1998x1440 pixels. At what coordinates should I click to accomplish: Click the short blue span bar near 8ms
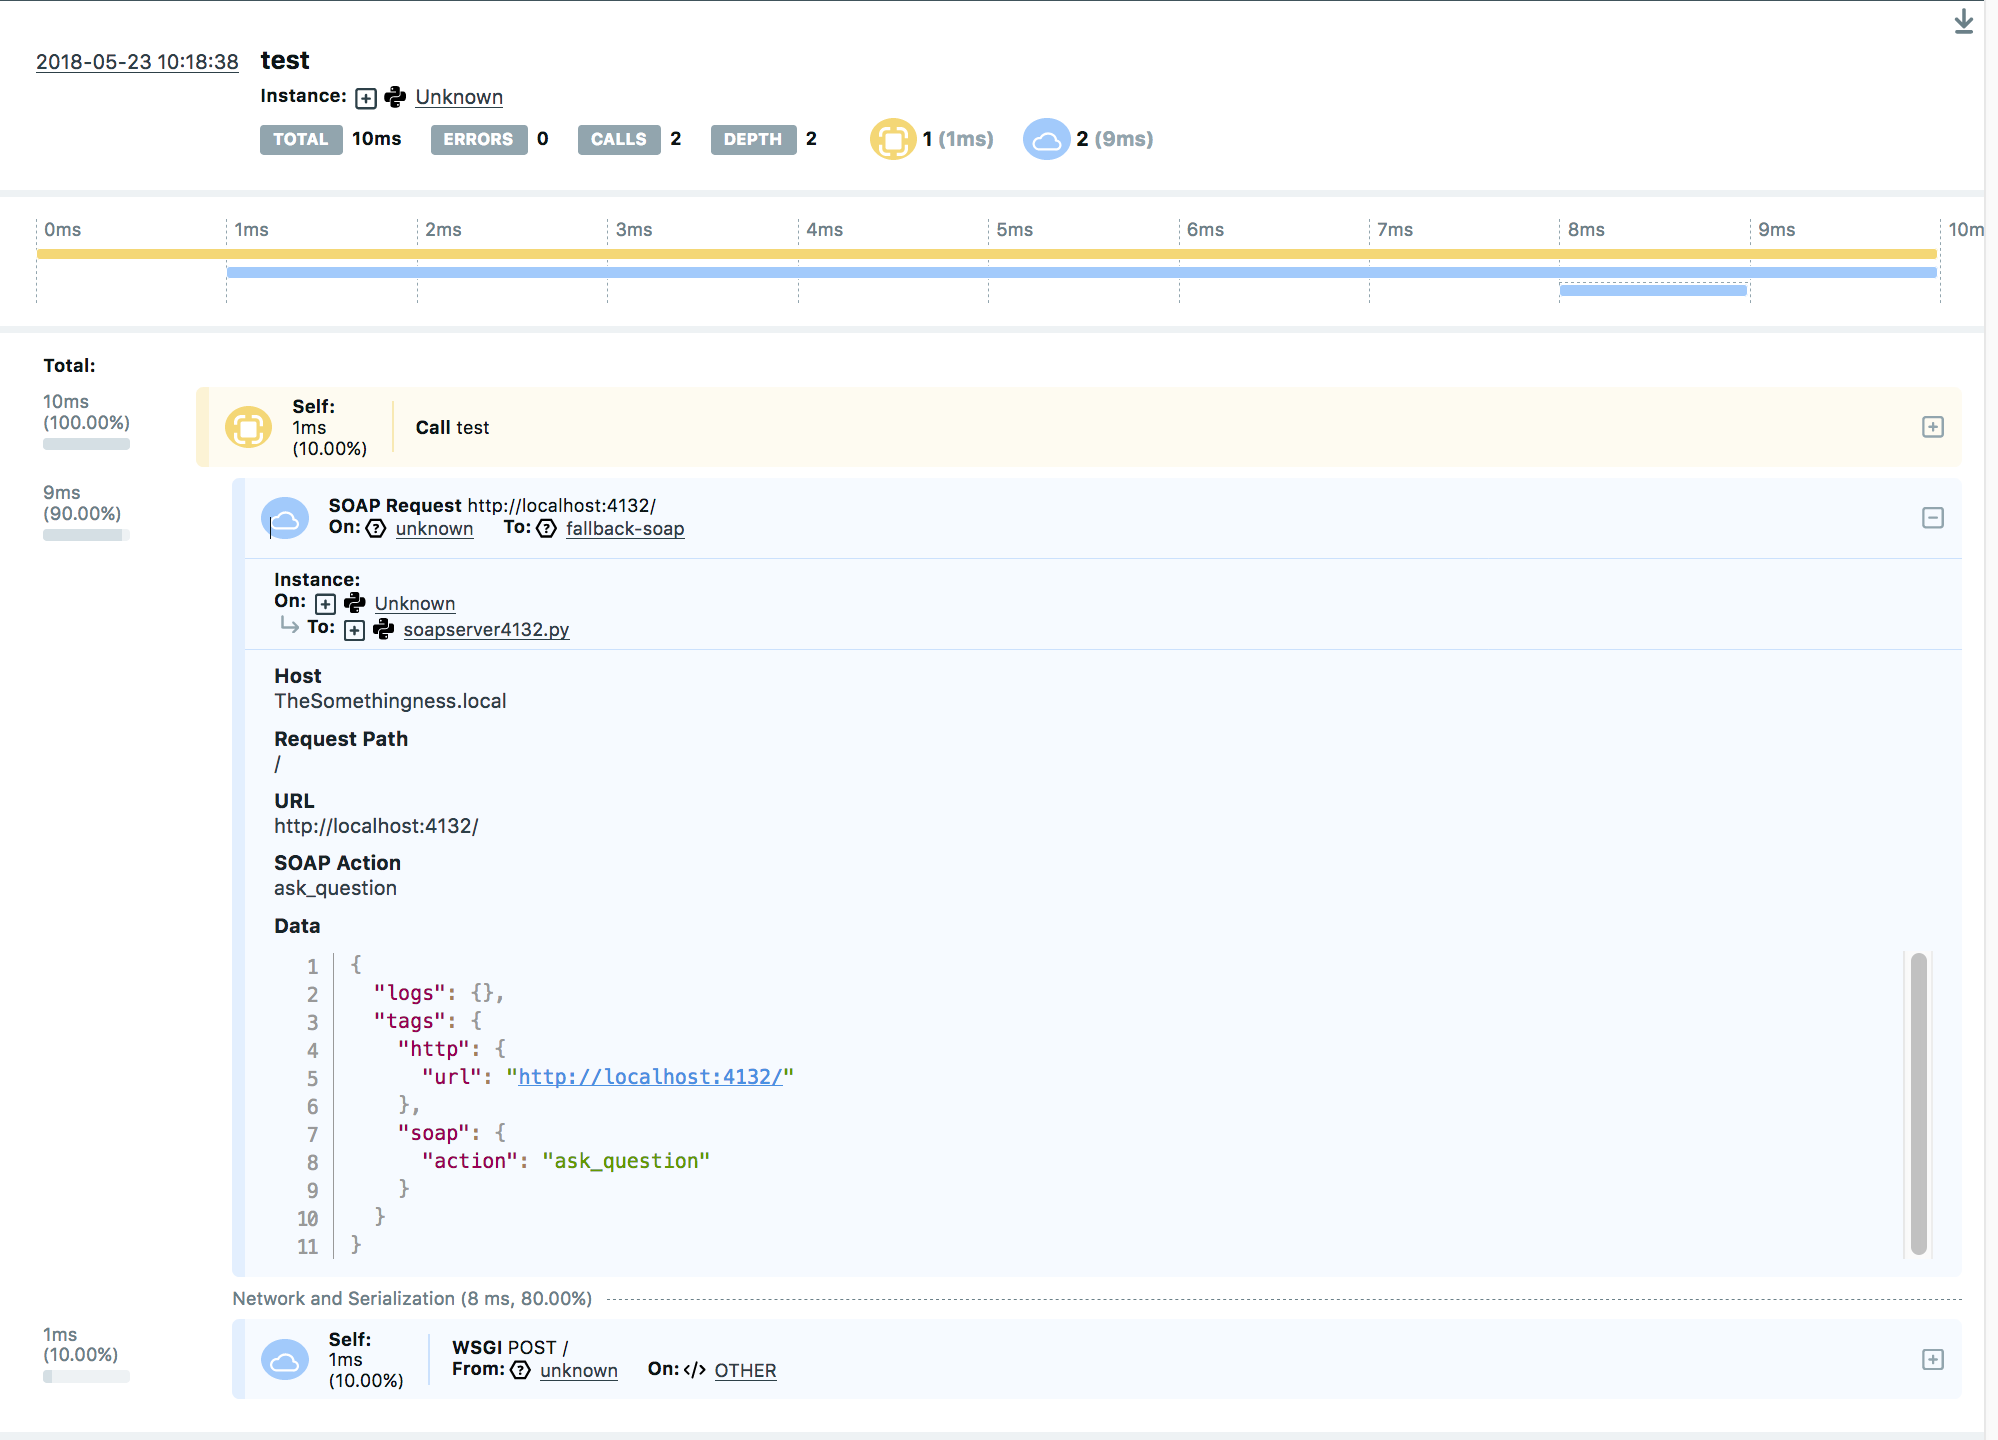1652,290
